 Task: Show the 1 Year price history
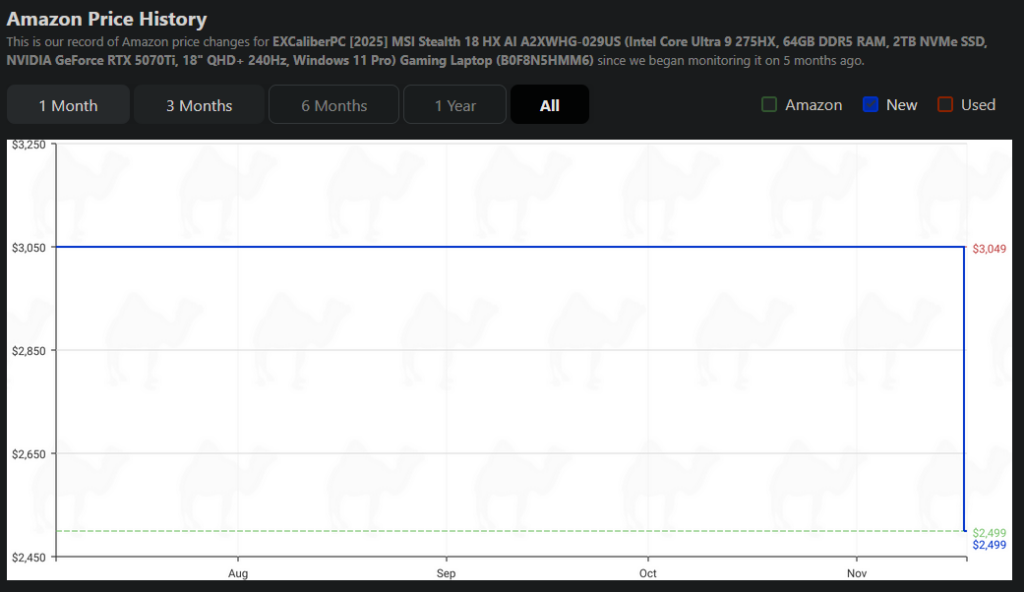click(x=455, y=105)
